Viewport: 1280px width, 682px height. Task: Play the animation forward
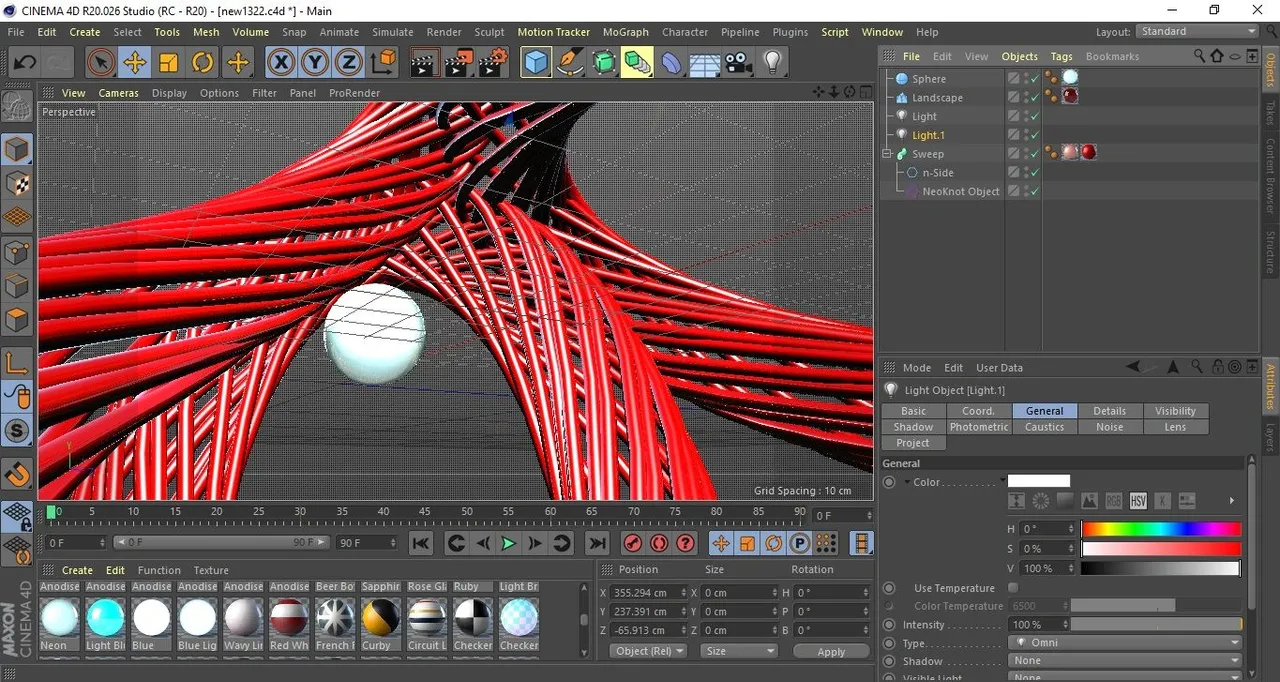[508, 543]
